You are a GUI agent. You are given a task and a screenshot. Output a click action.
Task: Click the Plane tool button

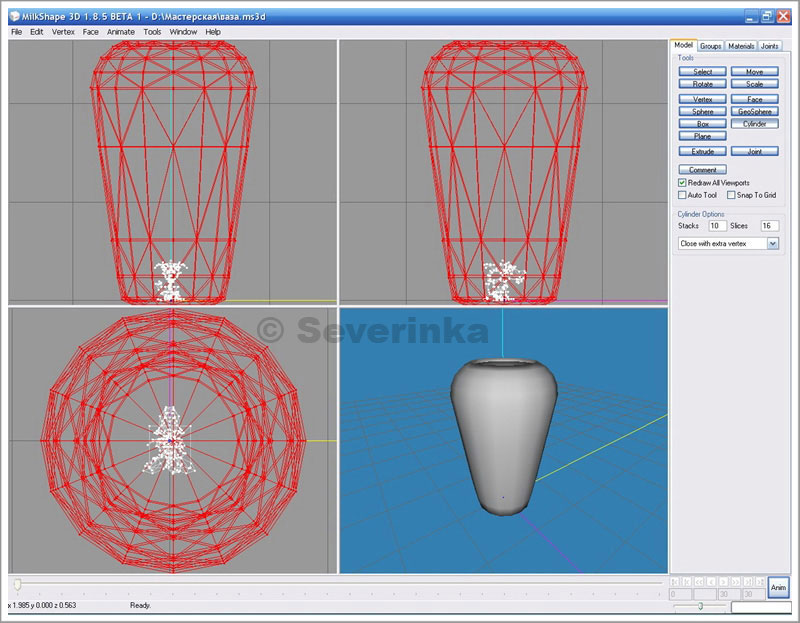703,136
